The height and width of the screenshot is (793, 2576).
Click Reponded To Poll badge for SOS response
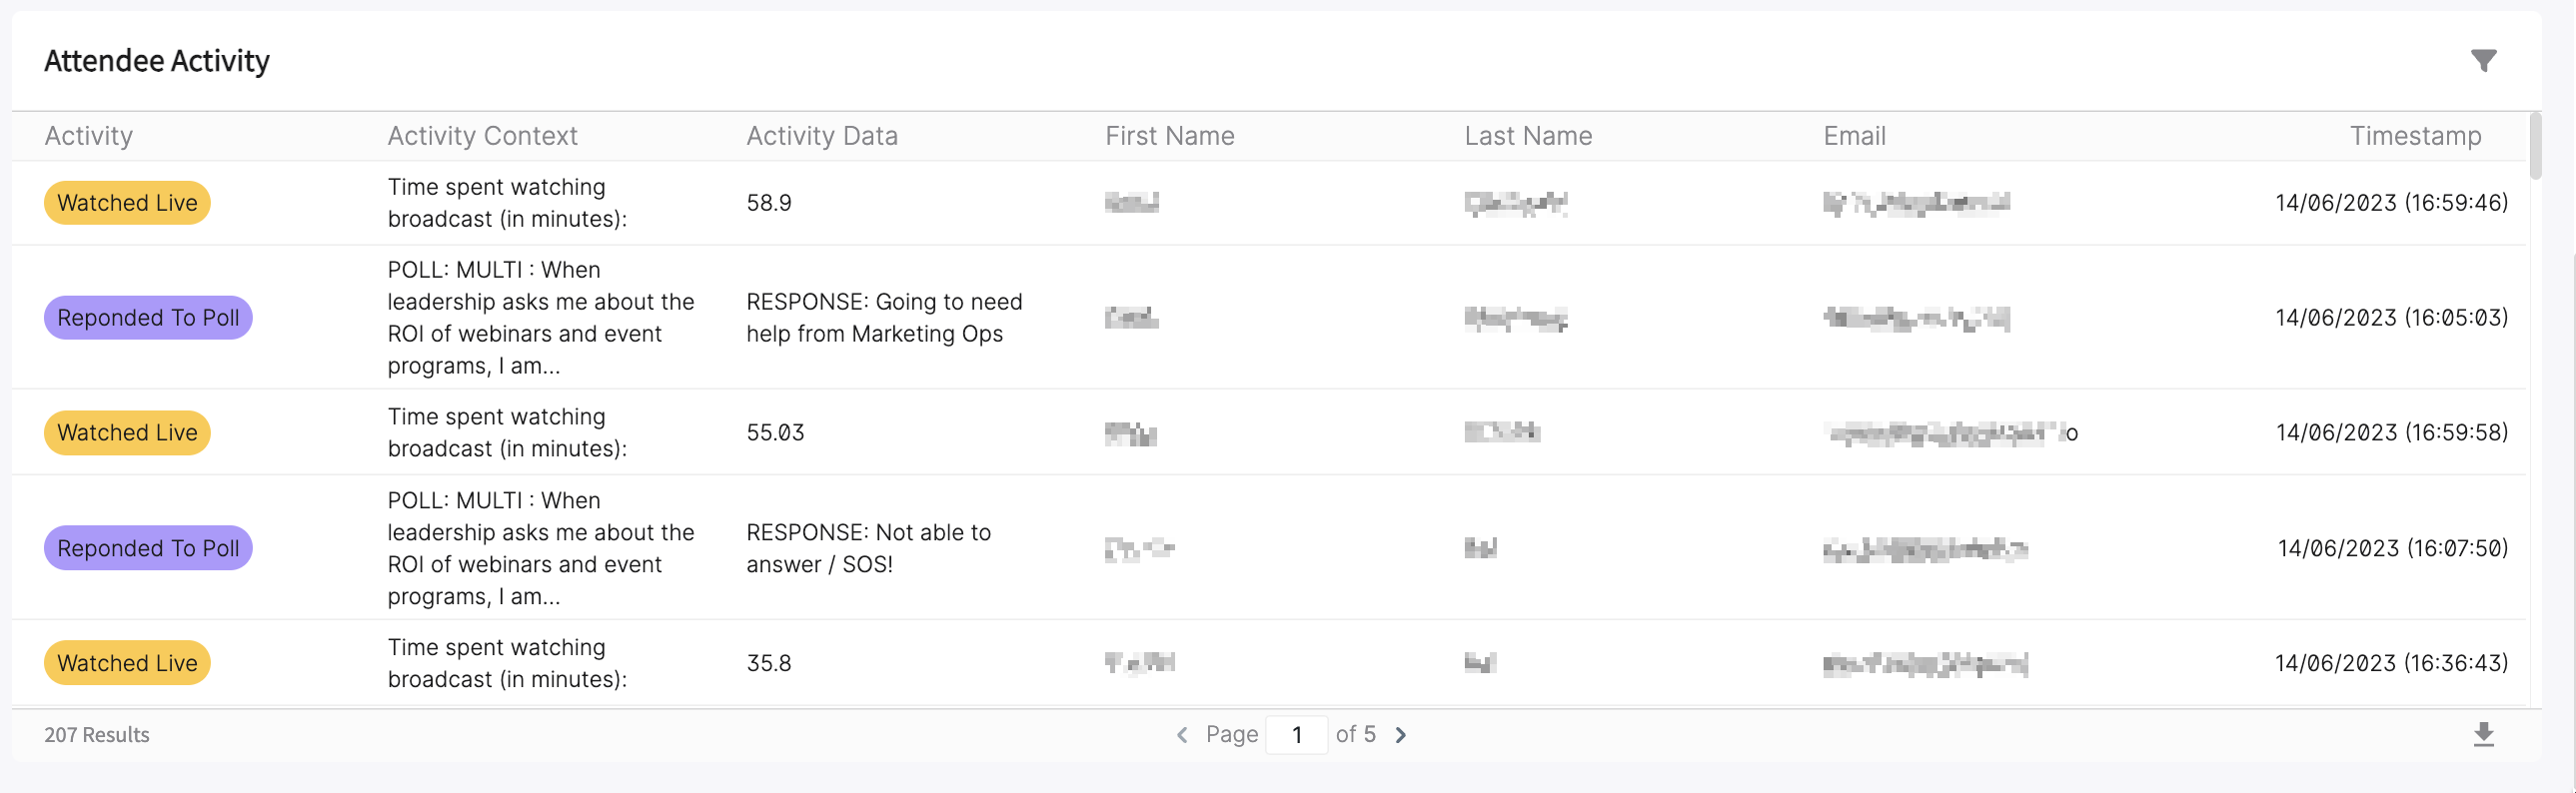tap(148, 548)
